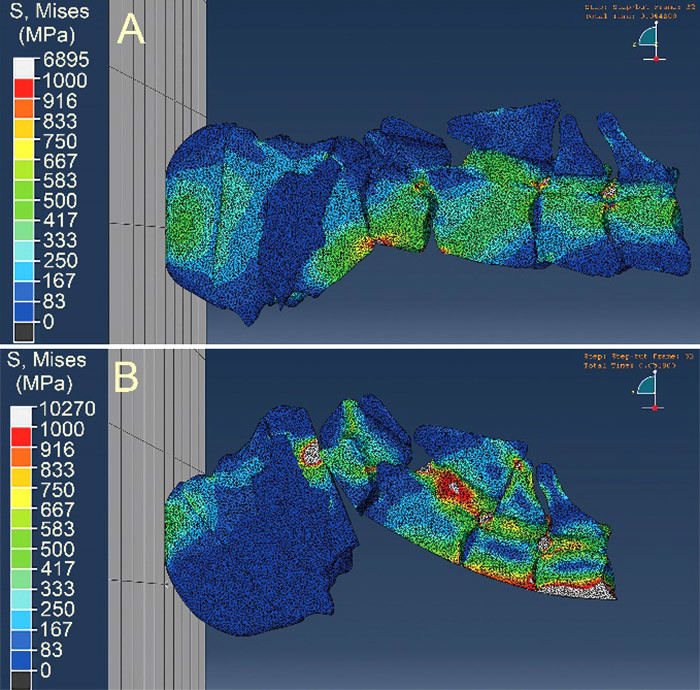Click the 167 value in panel B legend
Screen dimensions: 700x690
click(x=57, y=629)
